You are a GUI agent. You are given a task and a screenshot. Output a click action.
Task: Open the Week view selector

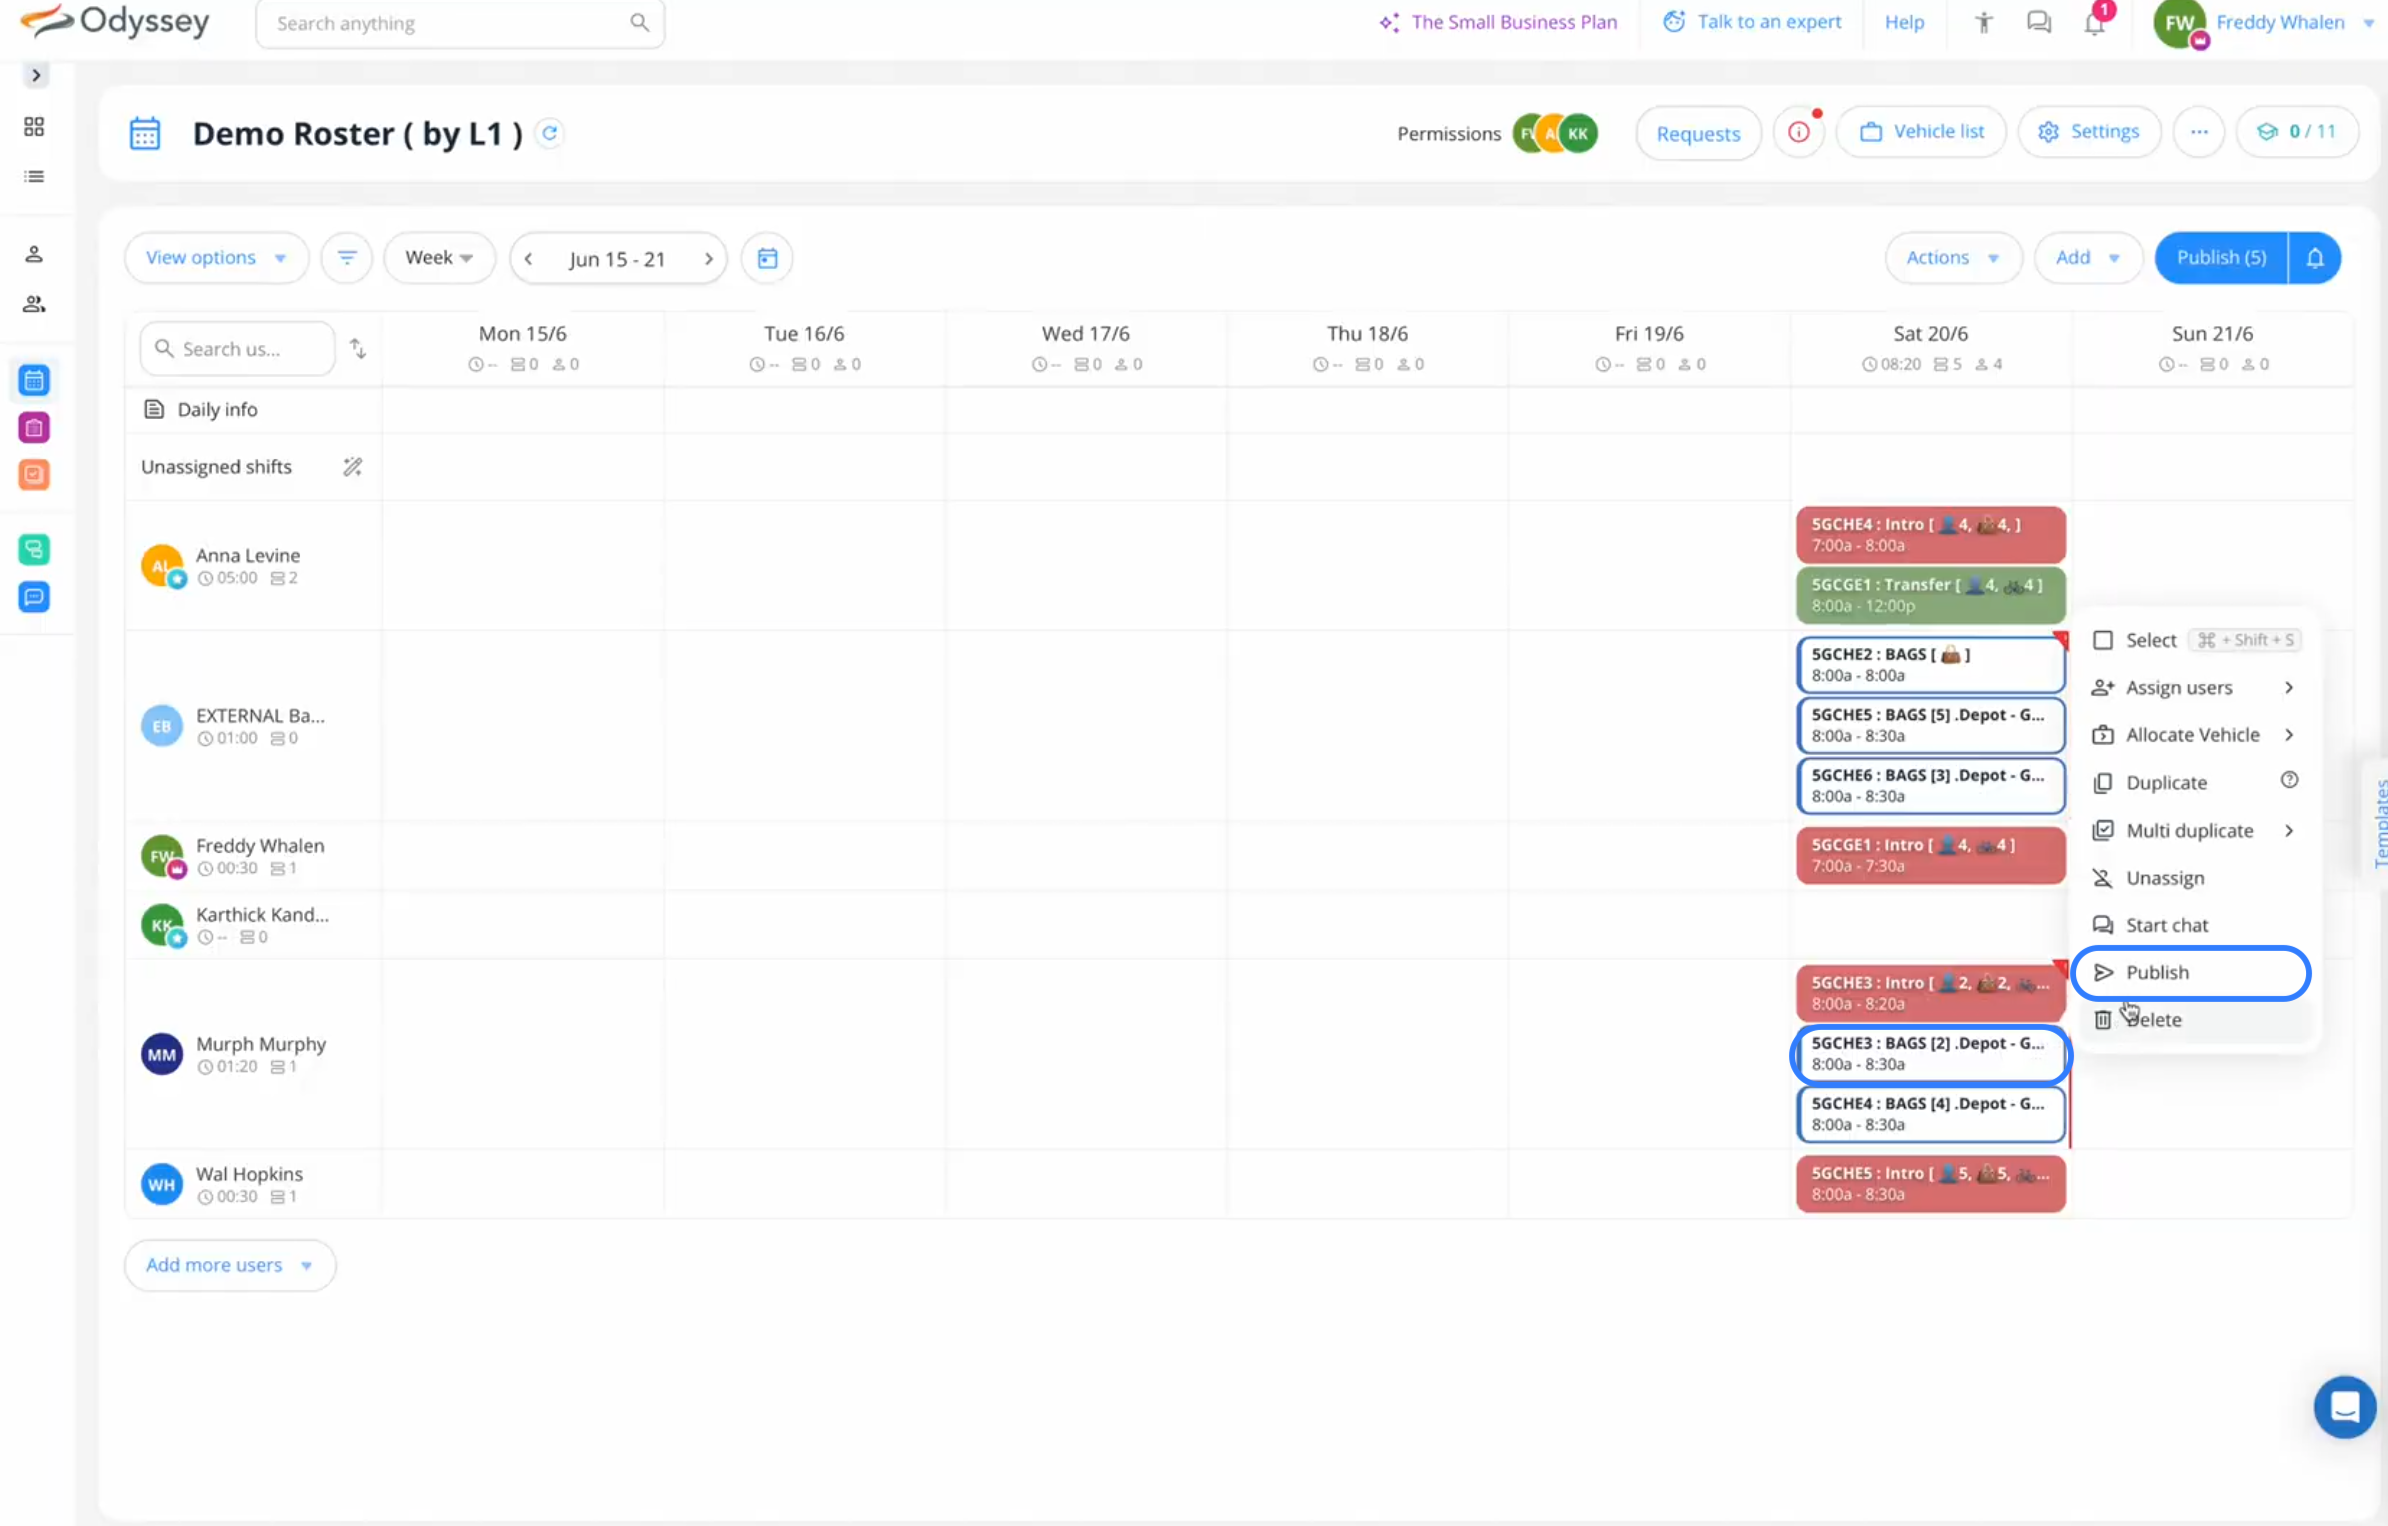coord(439,258)
